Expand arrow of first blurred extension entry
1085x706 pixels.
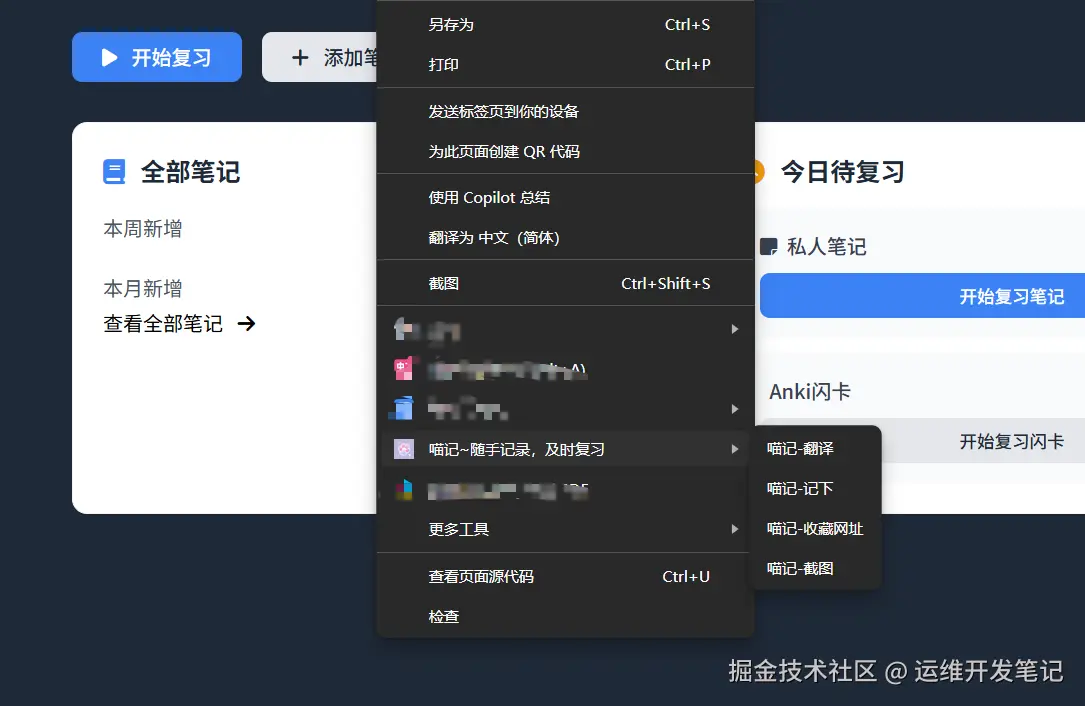pyautogui.click(x=735, y=329)
